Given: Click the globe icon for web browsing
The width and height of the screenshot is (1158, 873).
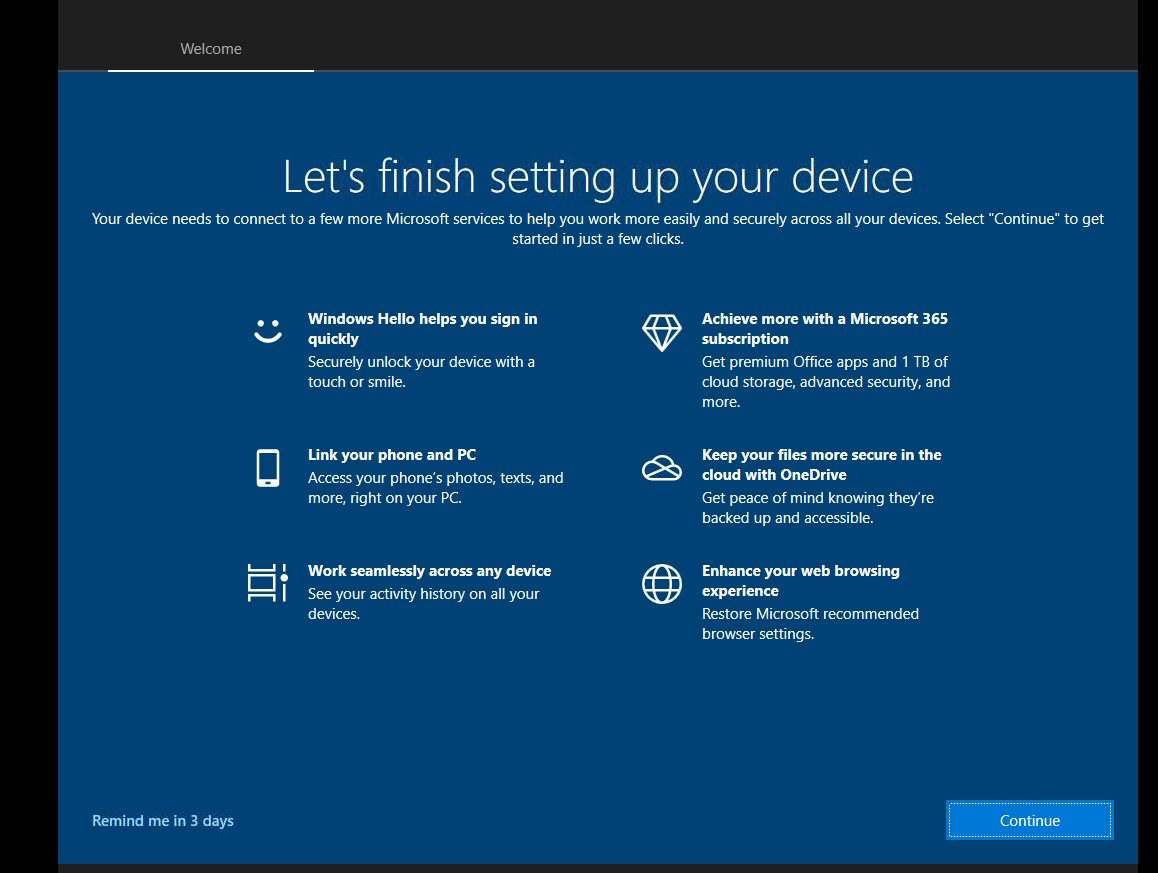Looking at the screenshot, I should point(661,583).
